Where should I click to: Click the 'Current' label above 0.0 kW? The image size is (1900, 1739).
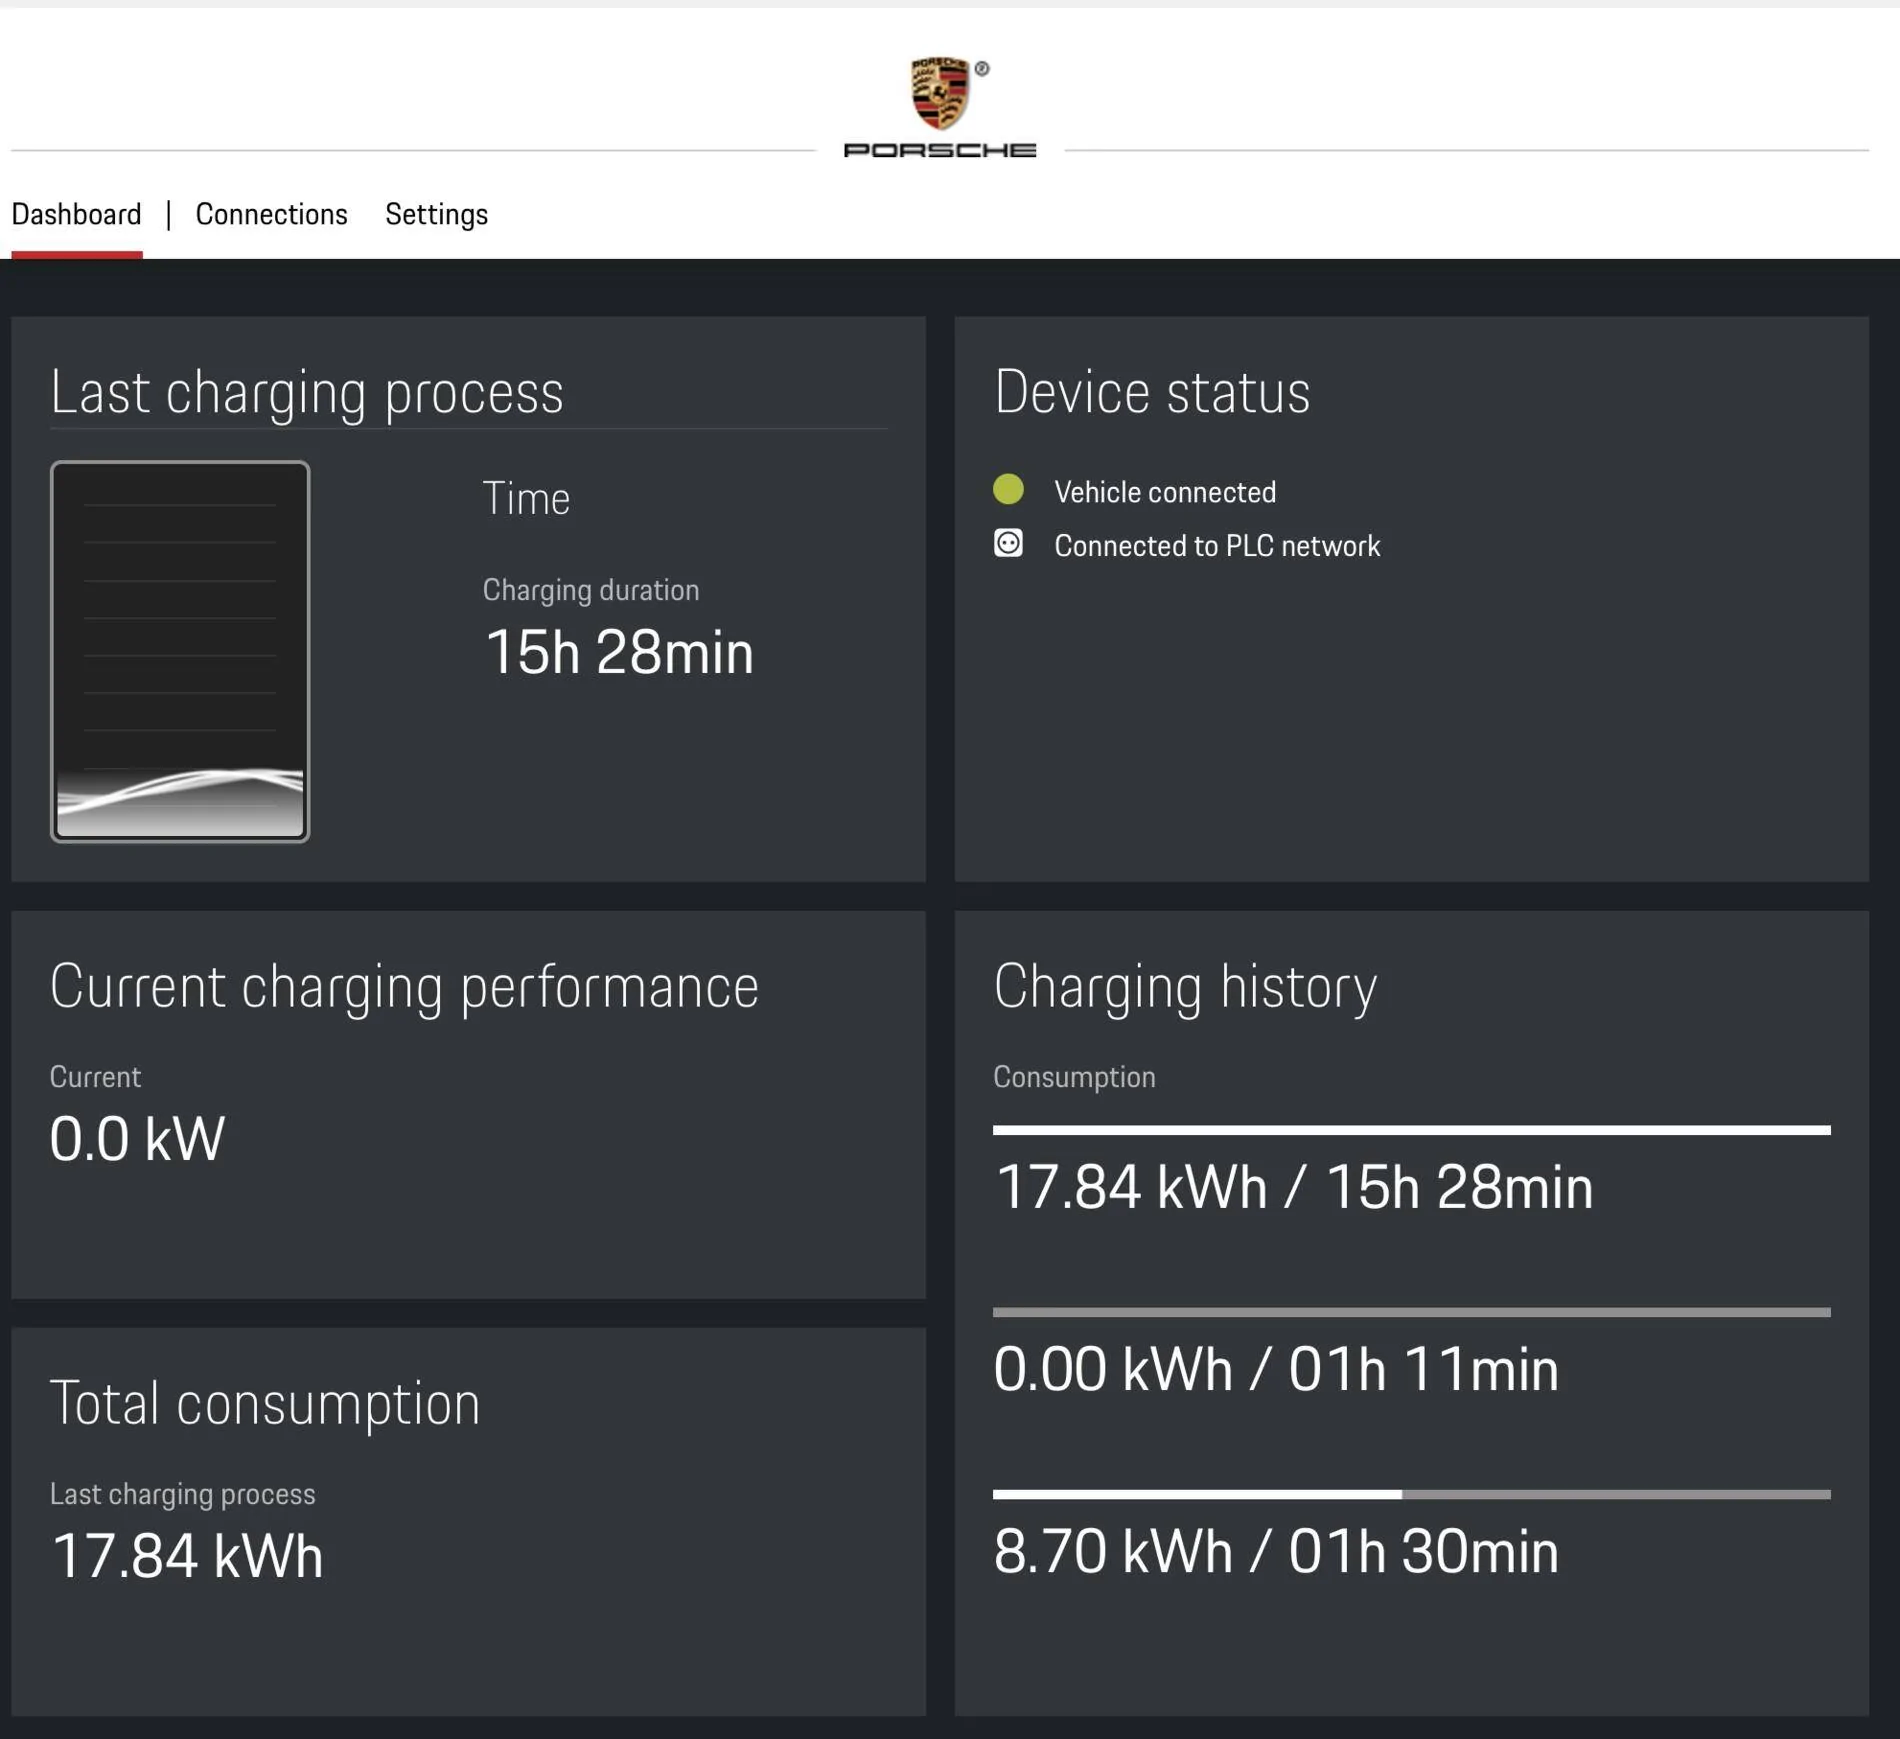95,1077
